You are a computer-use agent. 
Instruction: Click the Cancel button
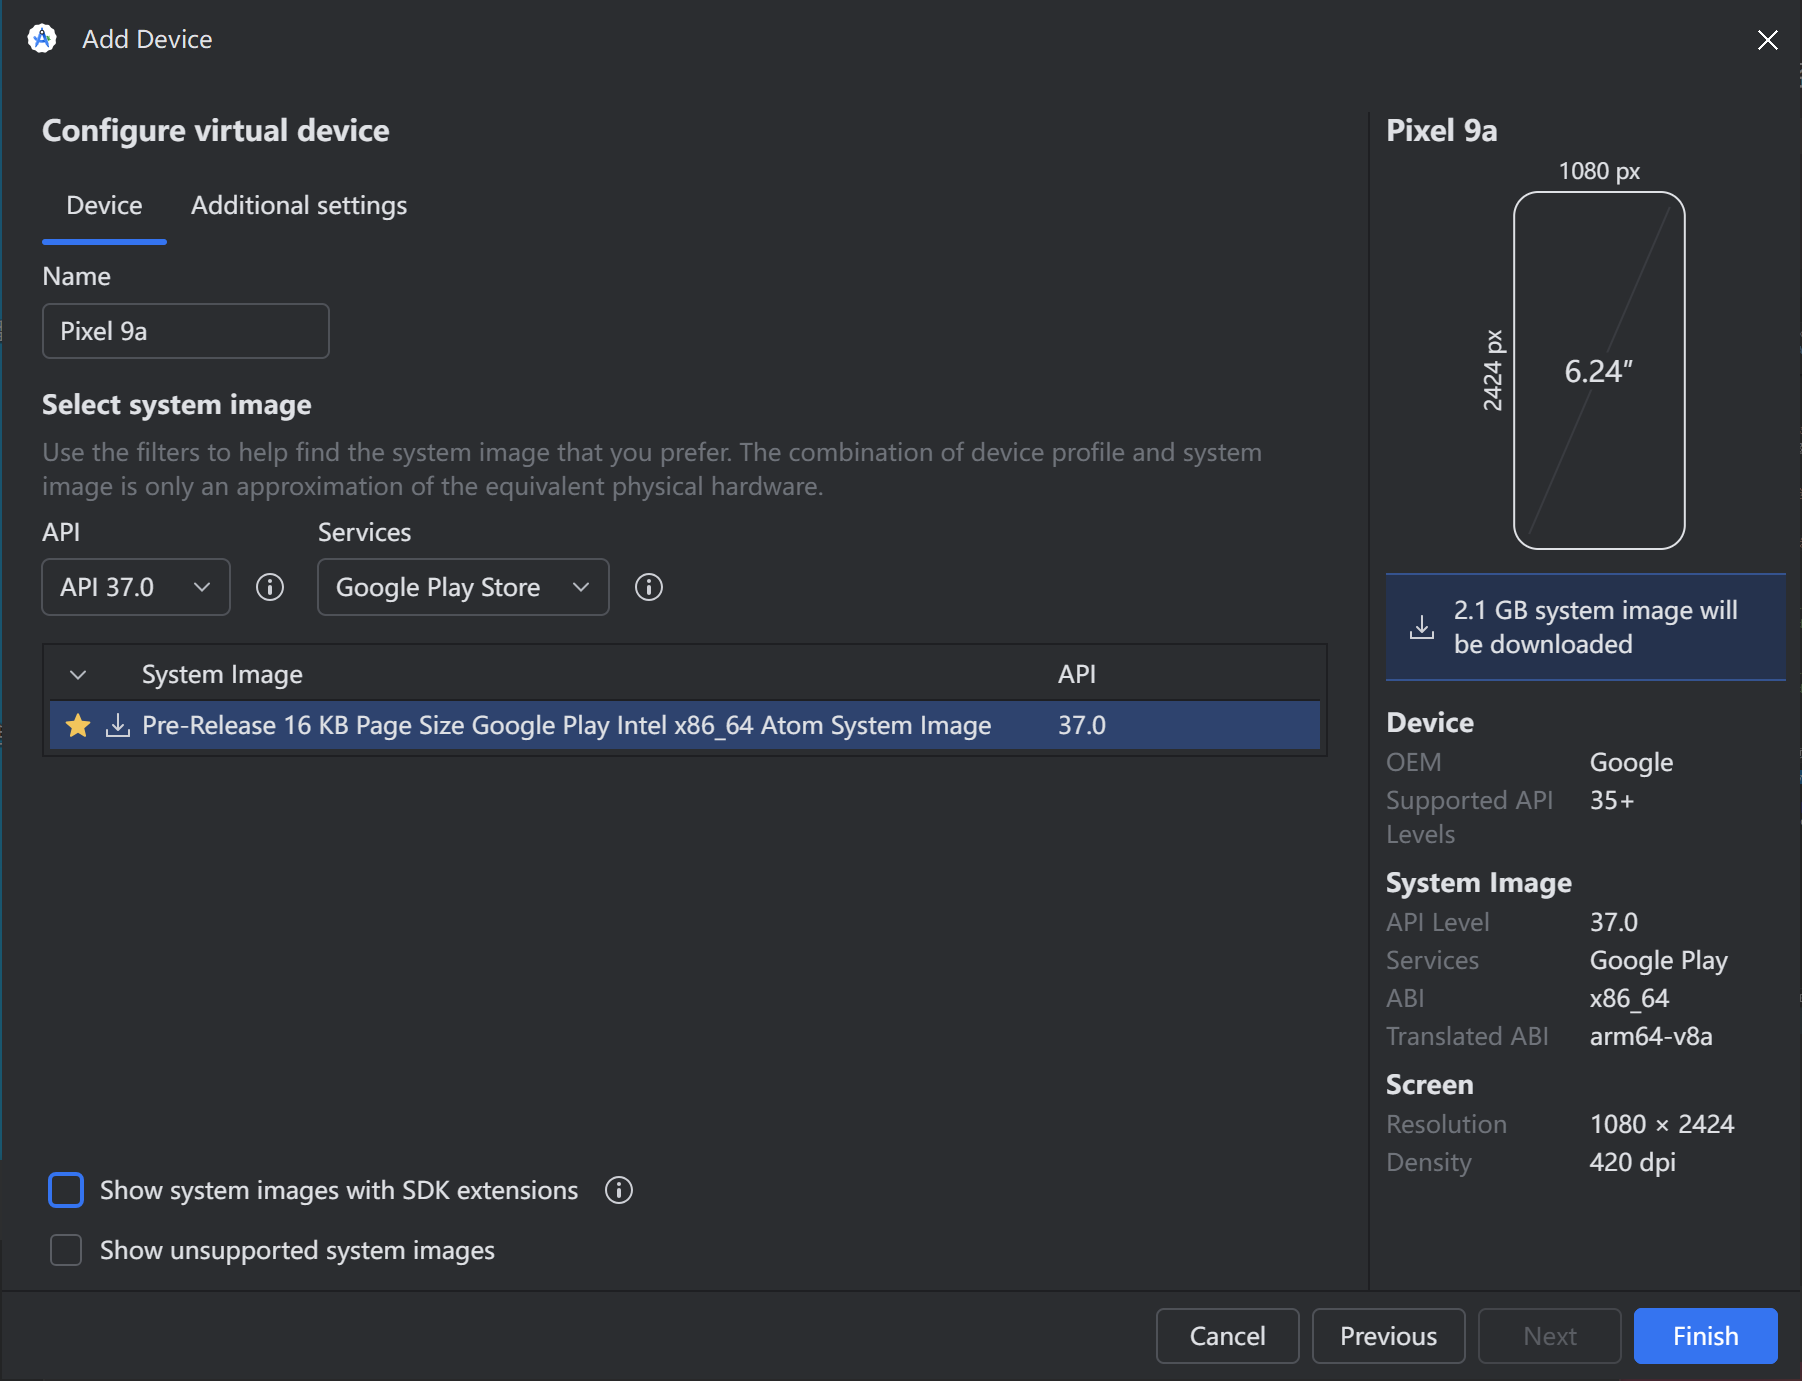coord(1227,1336)
